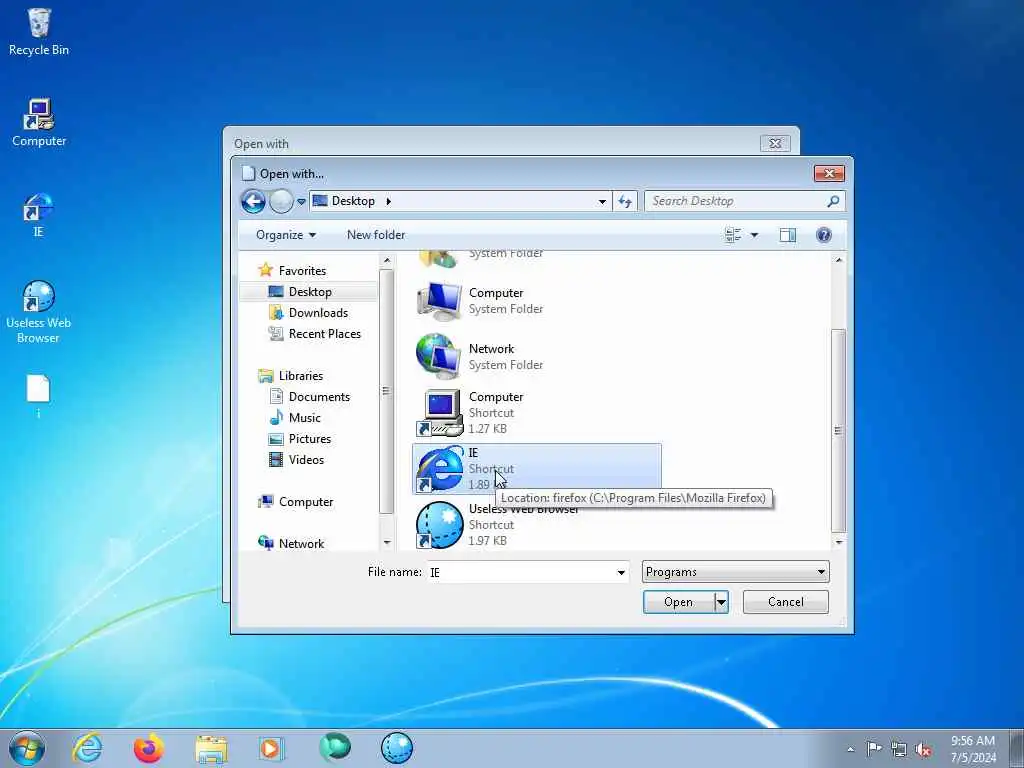Viewport: 1024px width, 768px height.
Task: Select Computer System Folder in file list
Action: click(537, 300)
